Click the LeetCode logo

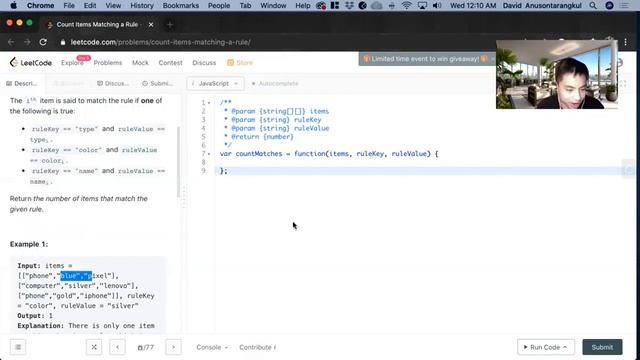[x=31, y=62]
